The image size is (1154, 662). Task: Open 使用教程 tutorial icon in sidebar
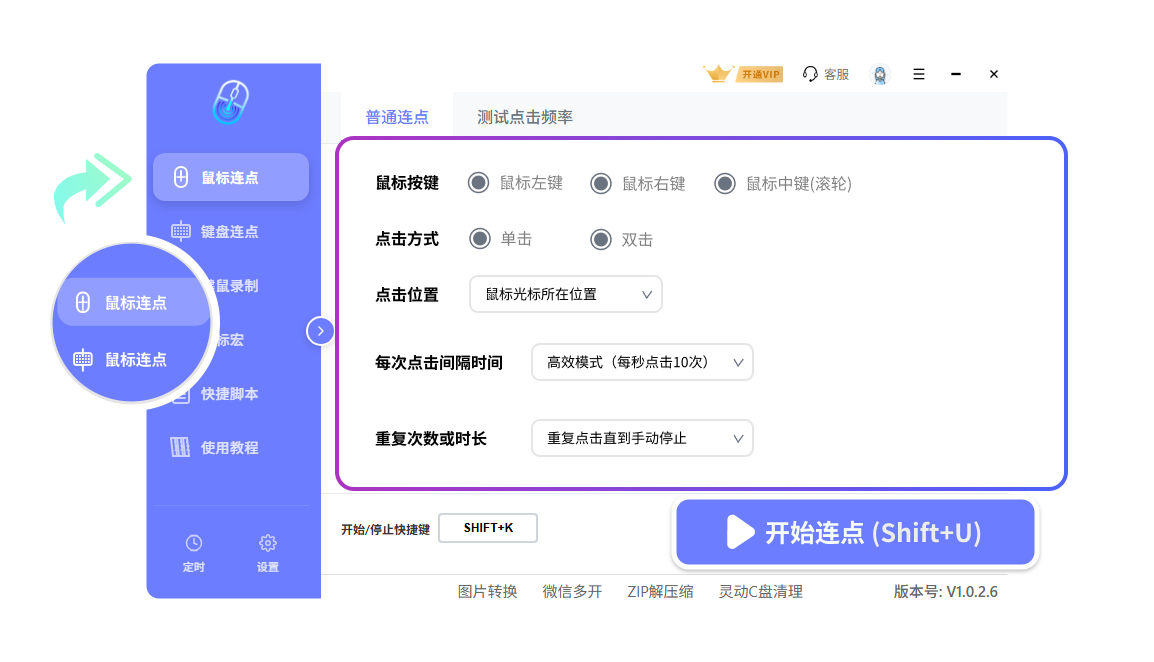tap(181, 448)
